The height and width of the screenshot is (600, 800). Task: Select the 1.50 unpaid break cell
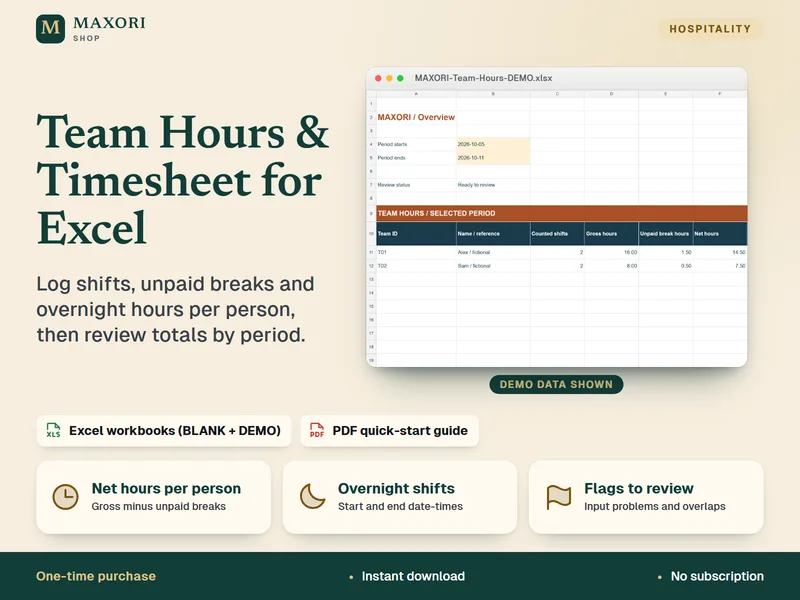click(665, 252)
